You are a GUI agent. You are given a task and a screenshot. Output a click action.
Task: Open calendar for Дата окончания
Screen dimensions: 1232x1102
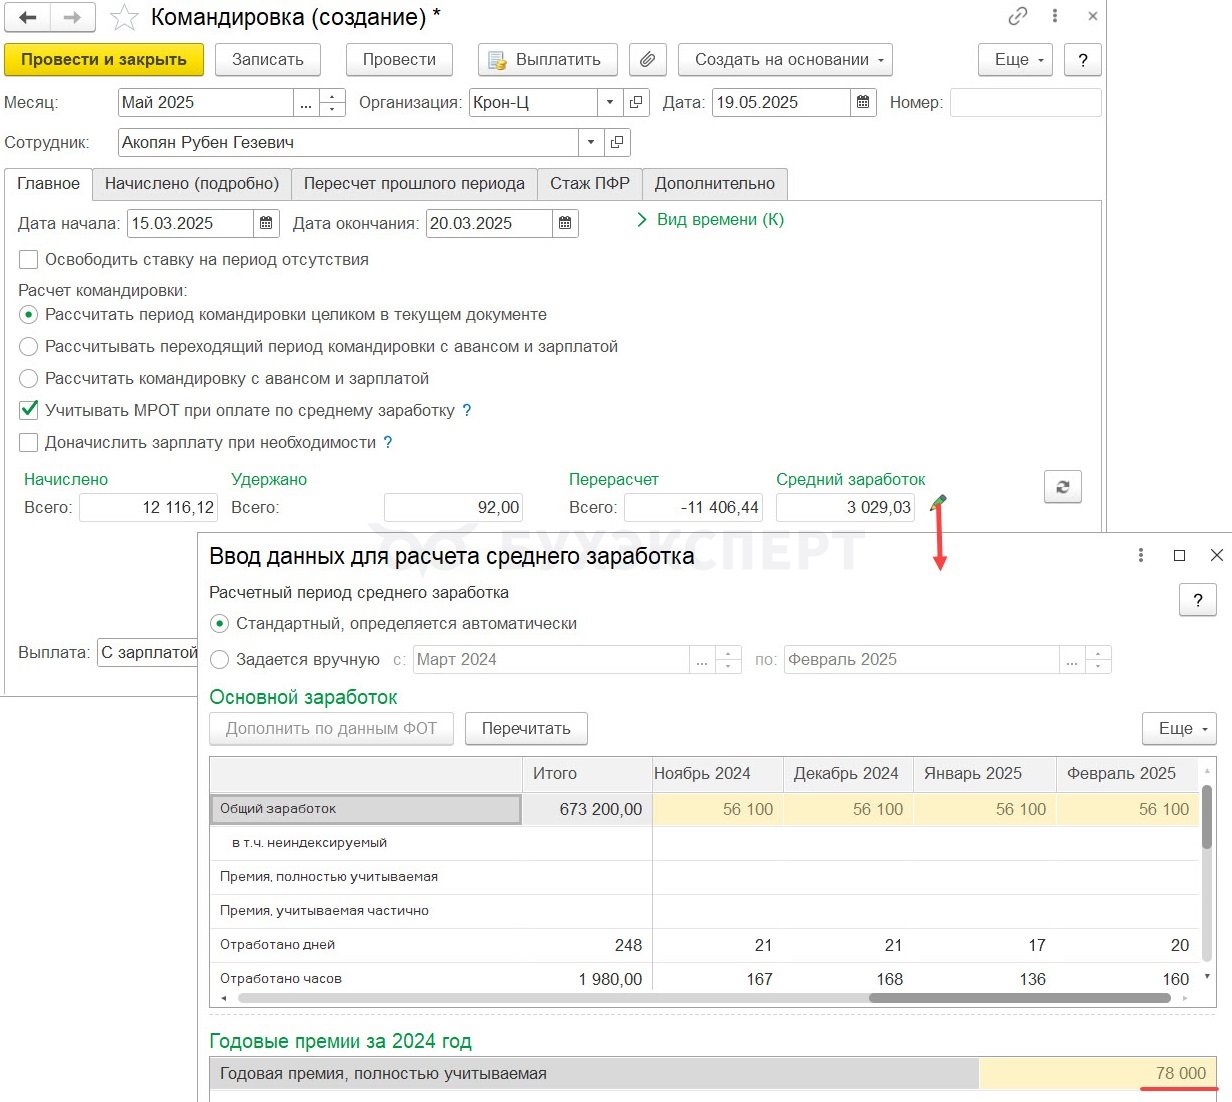pos(565,224)
